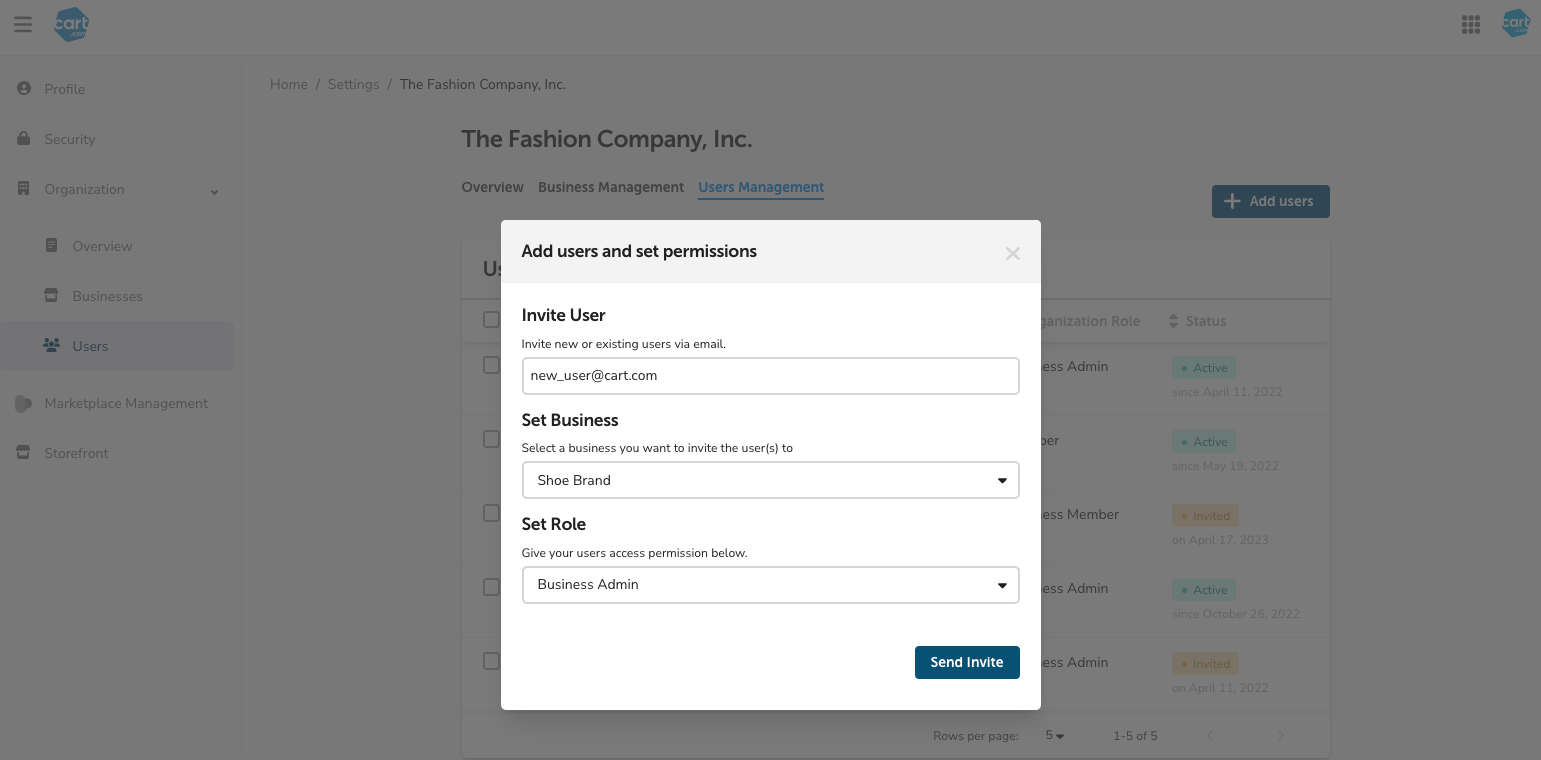
Task: Click the Marketplace Management sidebar icon
Action: (x=24, y=403)
